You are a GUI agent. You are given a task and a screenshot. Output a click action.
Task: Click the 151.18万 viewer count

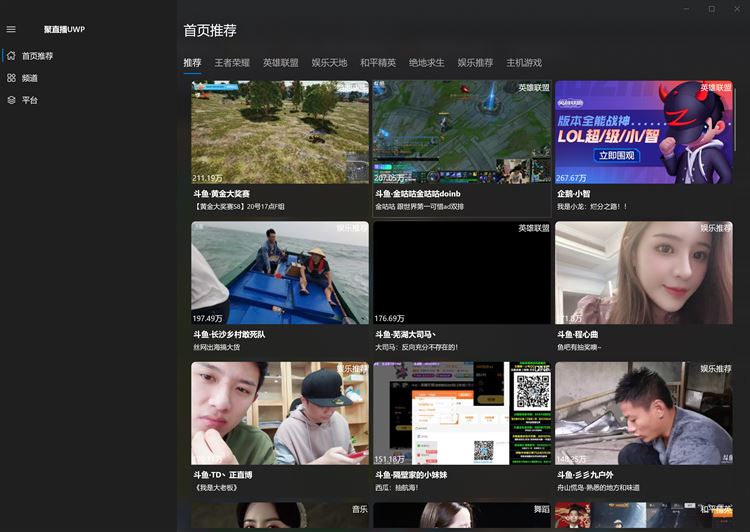coord(389,459)
